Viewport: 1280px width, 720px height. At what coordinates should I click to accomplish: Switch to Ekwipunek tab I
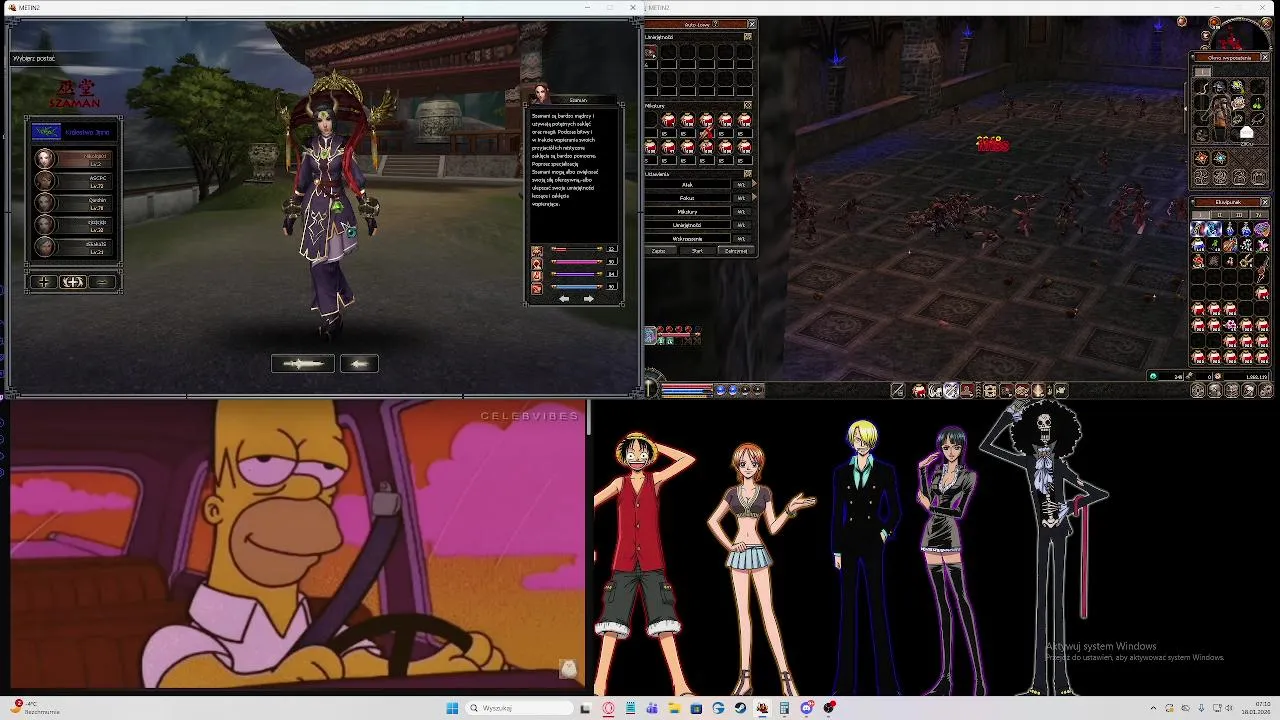(1201, 215)
